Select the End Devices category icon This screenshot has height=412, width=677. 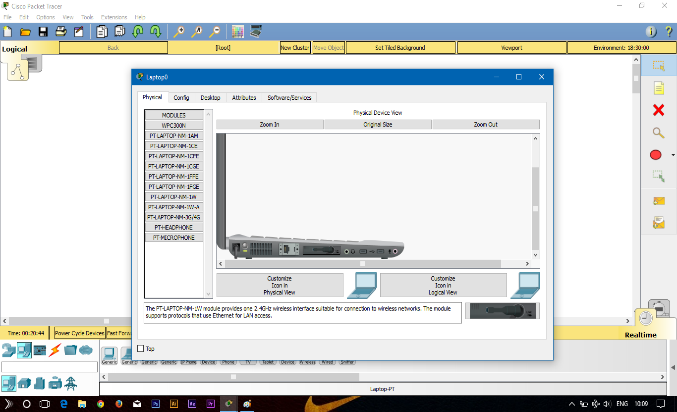click(x=24, y=350)
